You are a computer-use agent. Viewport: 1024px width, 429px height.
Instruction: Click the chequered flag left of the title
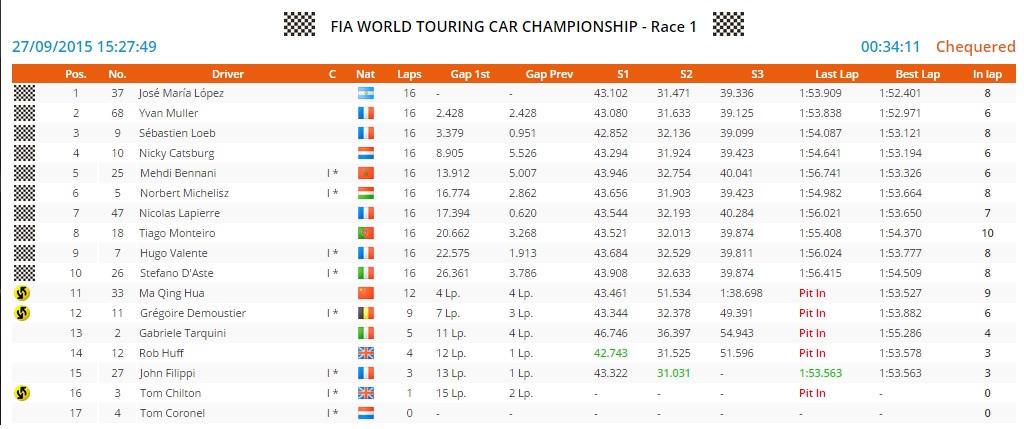coord(300,25)
